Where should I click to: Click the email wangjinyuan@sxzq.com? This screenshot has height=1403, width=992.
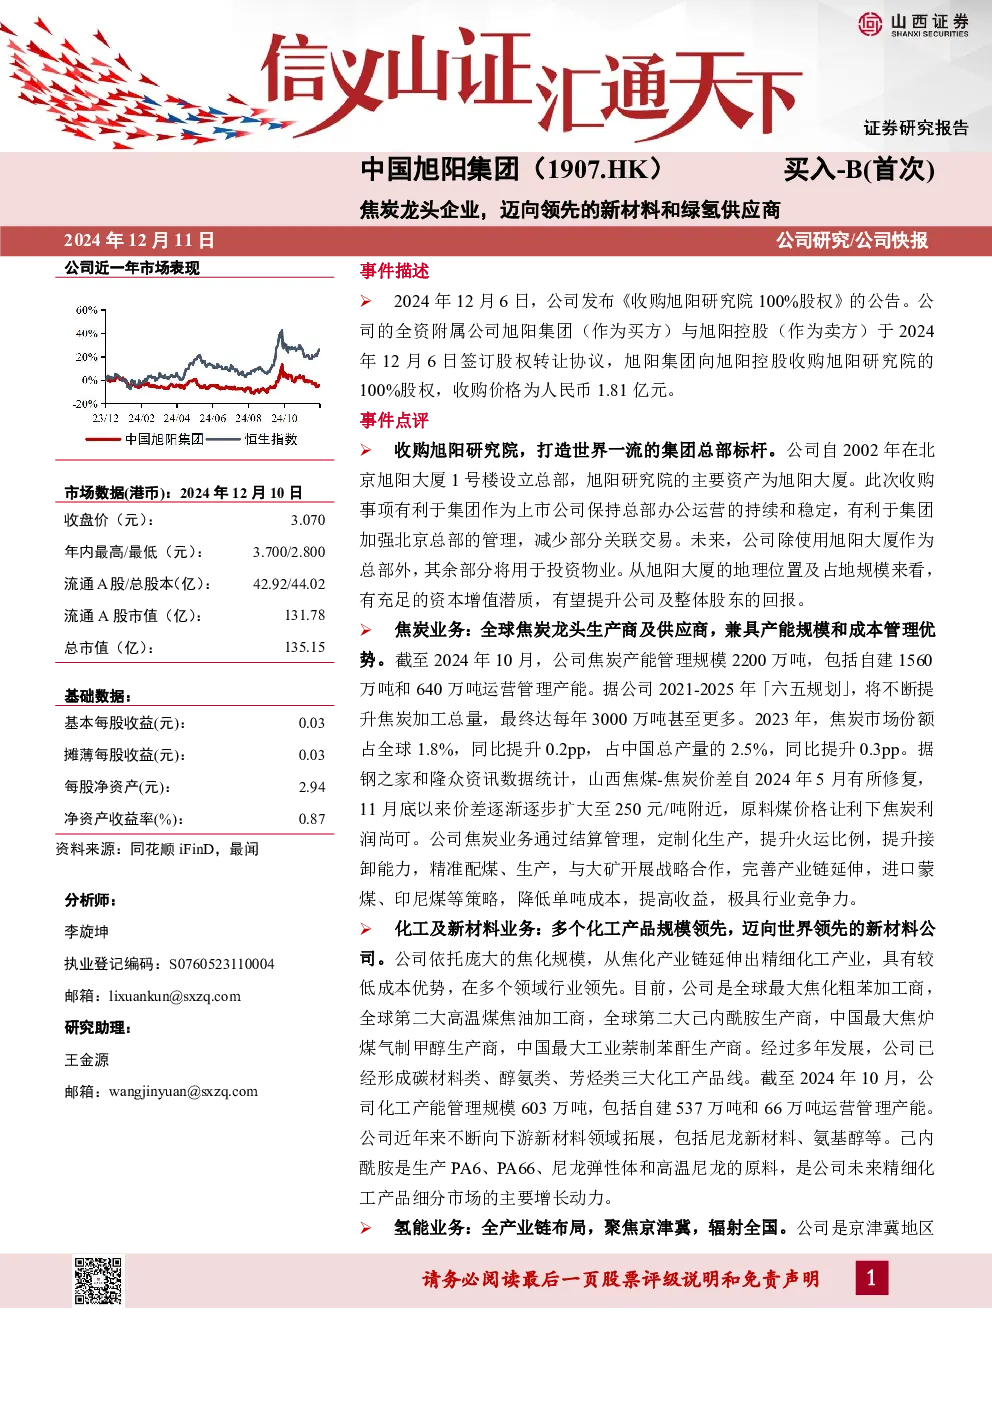coord(183,1092)
